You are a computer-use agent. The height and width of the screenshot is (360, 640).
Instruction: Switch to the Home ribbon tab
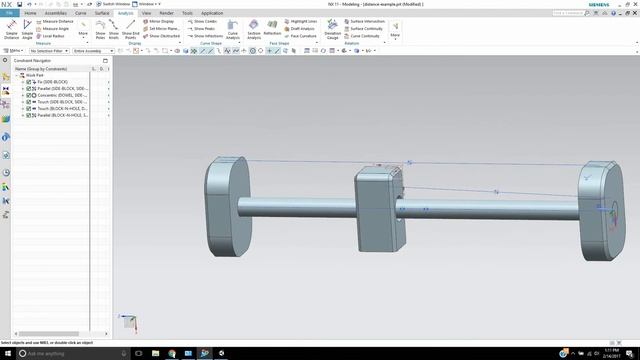(30, 13)
